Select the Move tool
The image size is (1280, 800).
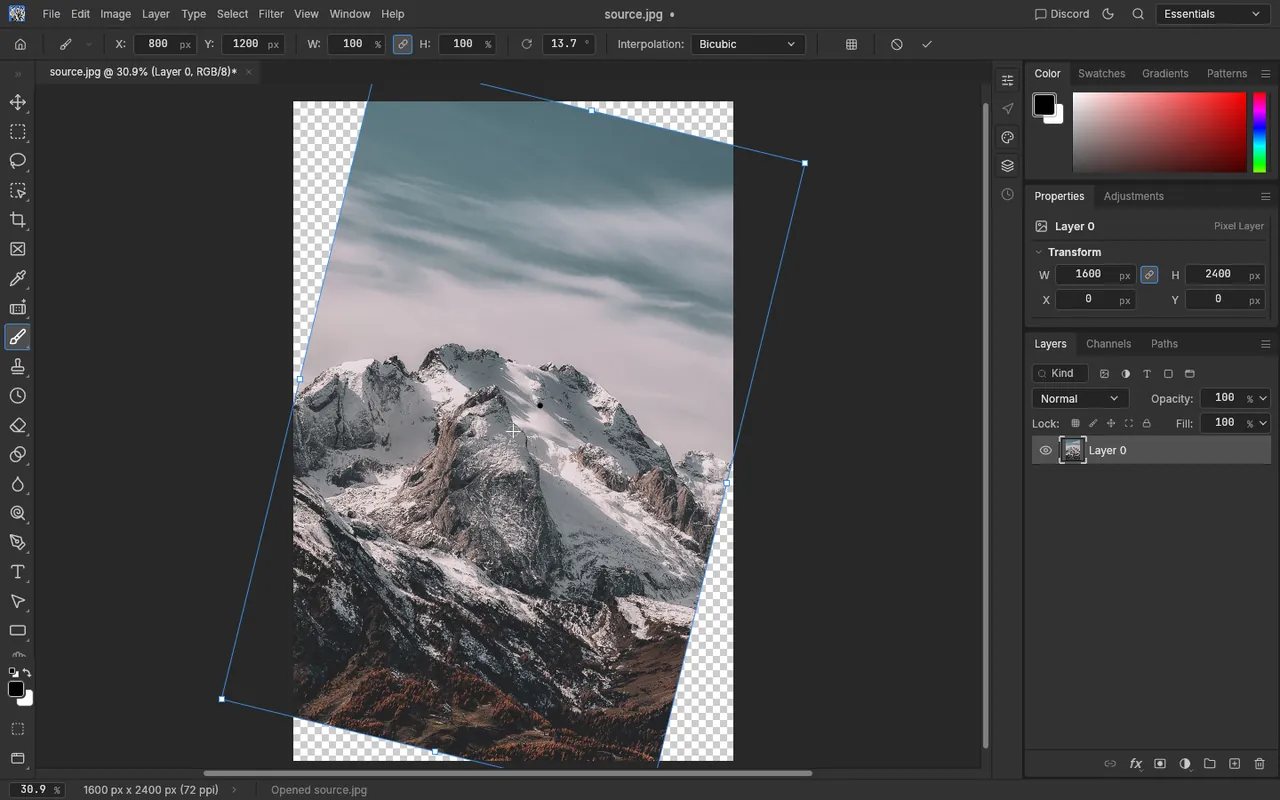pos(18,102)
